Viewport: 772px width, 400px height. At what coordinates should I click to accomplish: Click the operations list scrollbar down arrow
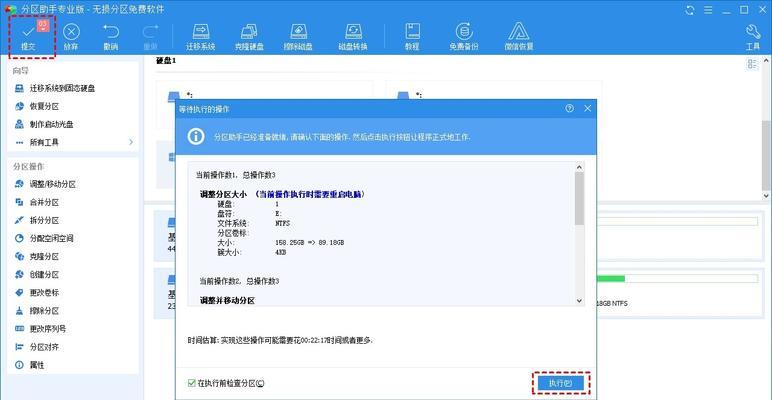[579, 300]
